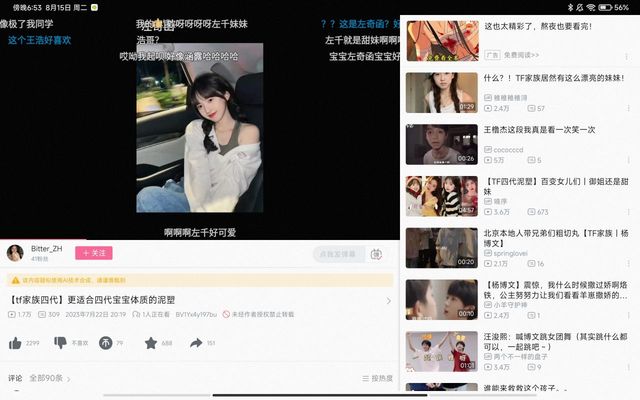Like the video with the thumbs-up icon
The image size is (640, 400).
pyautogui.click(x=15, y=343)
